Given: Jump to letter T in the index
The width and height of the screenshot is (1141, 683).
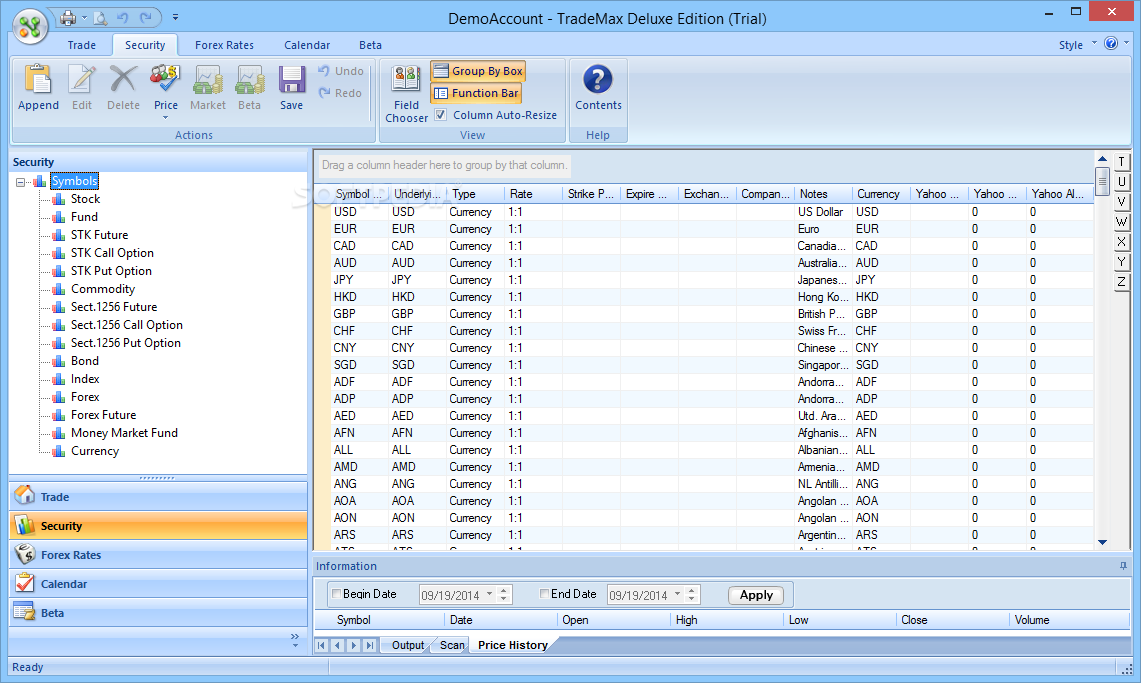Looking at the screenshot, I should tap(1121, 161).
